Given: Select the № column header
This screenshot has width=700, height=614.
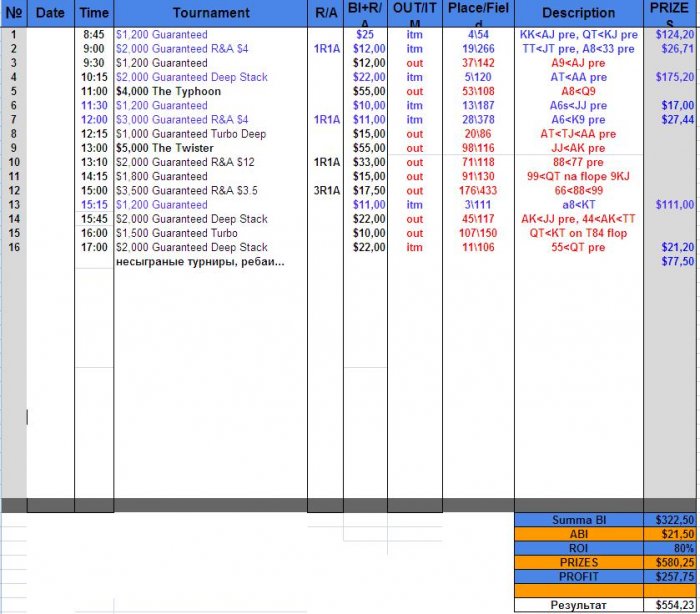Looking at the screenshot, I should pos(14,13).
